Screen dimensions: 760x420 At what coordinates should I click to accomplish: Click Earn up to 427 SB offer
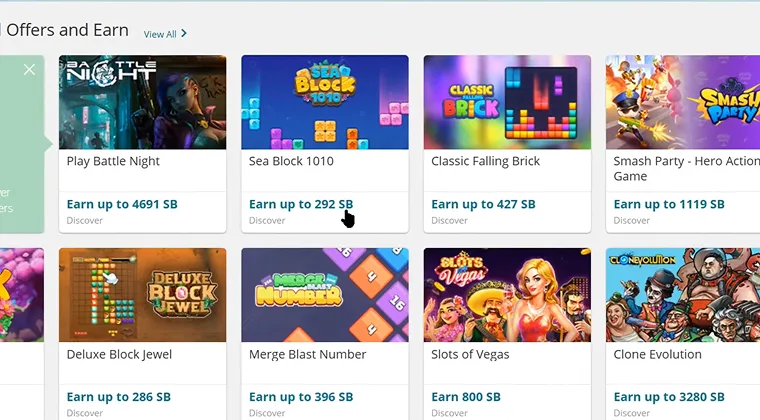(x=483, y=204)
